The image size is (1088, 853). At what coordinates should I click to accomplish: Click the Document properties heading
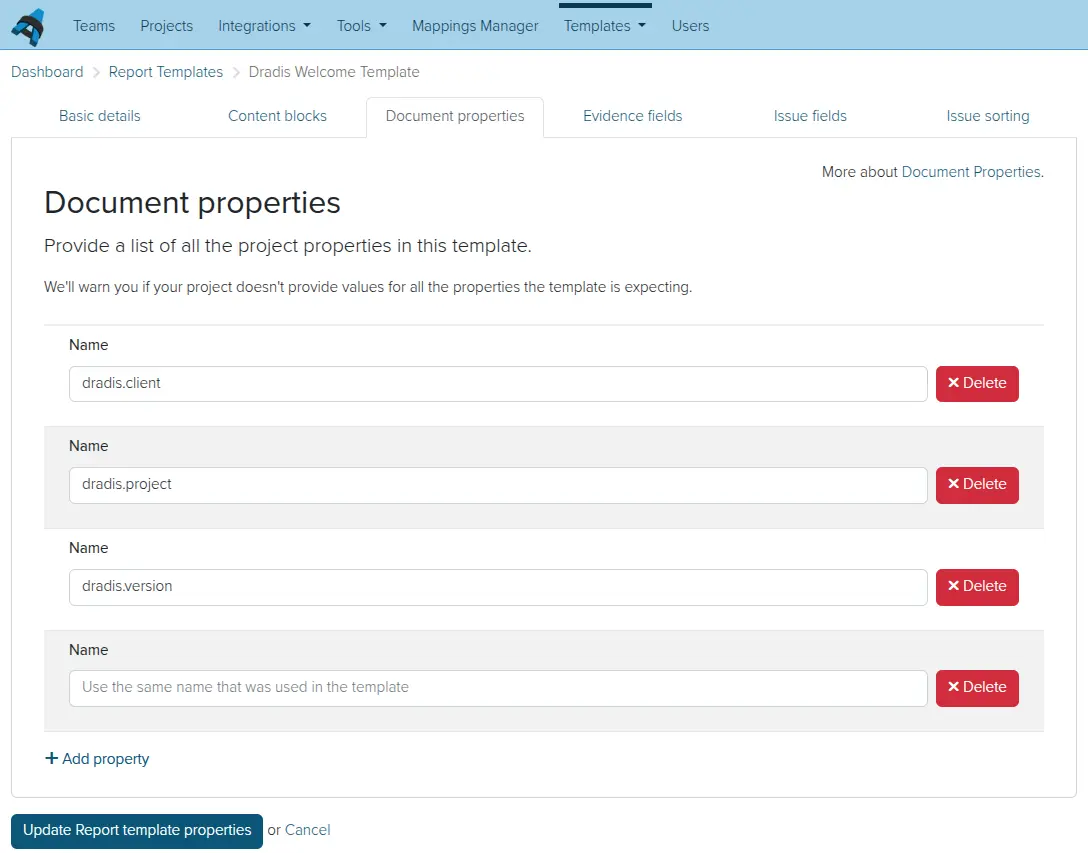(192, 203)
